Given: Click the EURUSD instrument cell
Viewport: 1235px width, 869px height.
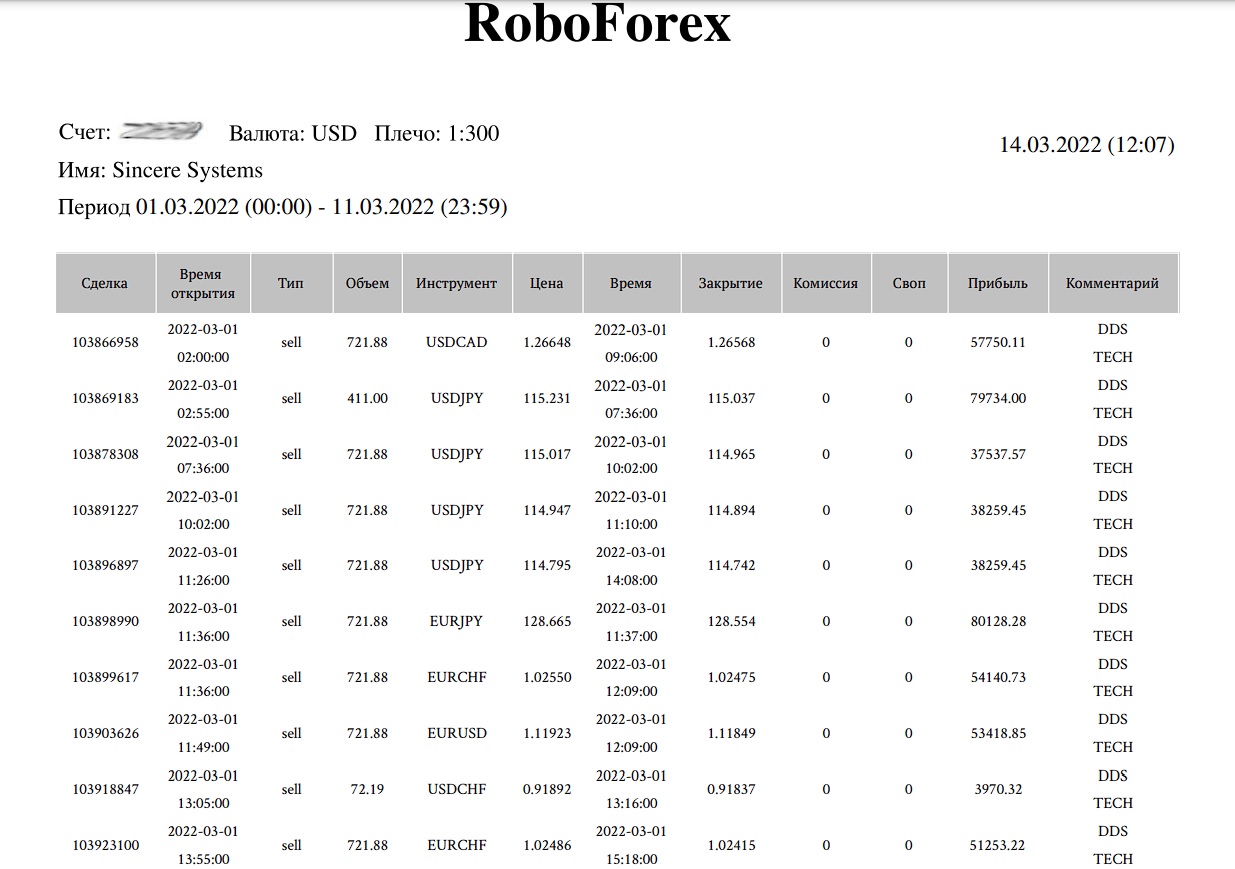Looking at the screenshot, I should click(x=456, y=734).
